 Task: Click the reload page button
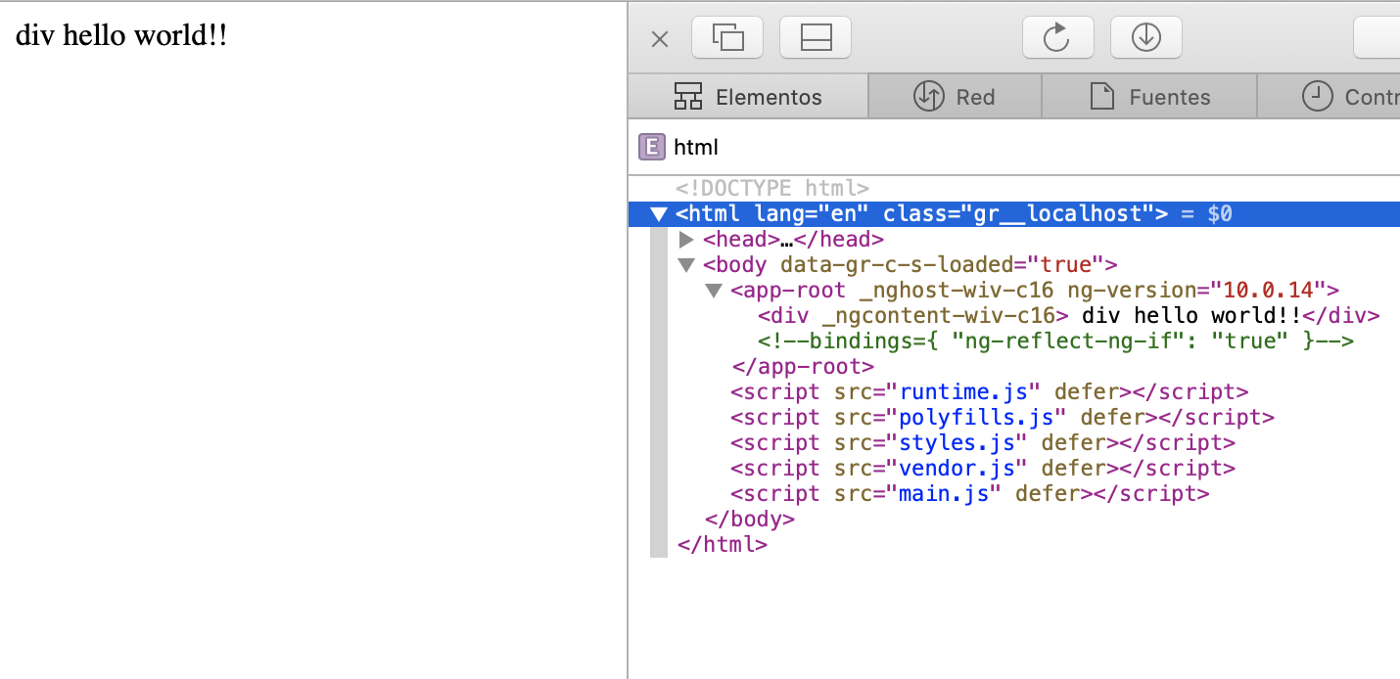[x=1057, y=38]
